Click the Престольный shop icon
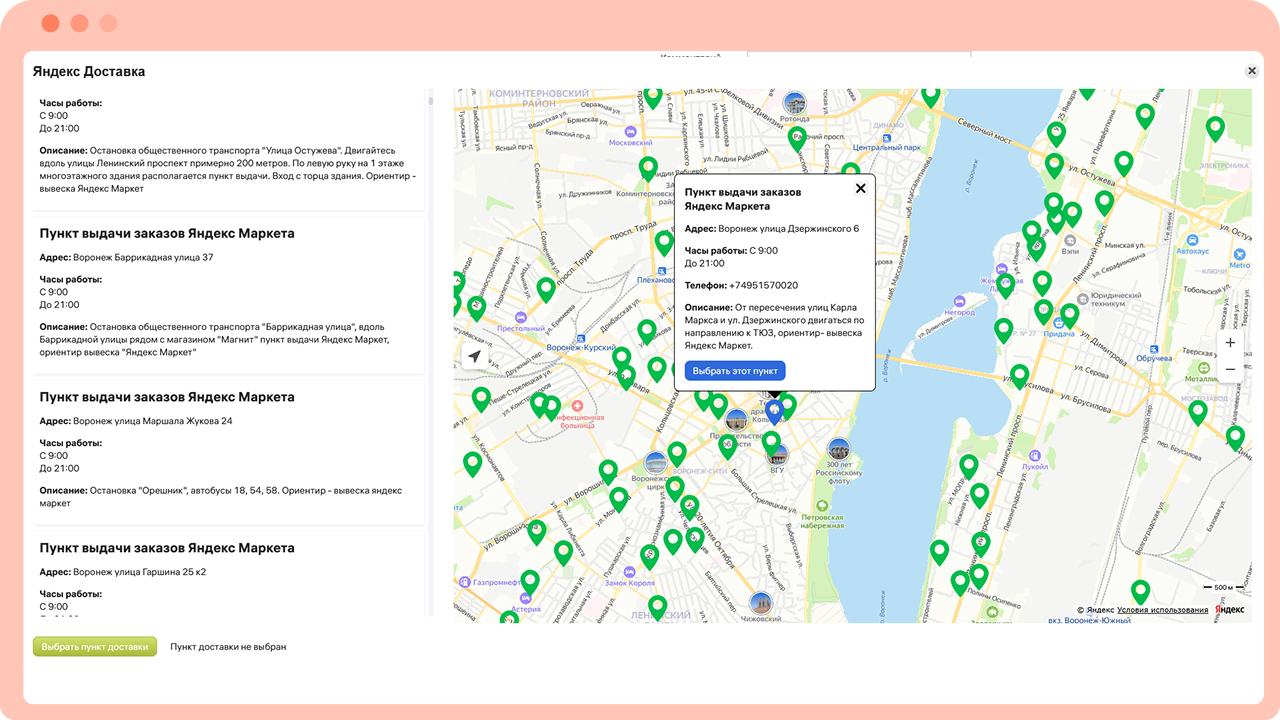This screenshot has height=720, width=1280. point(521,316)
